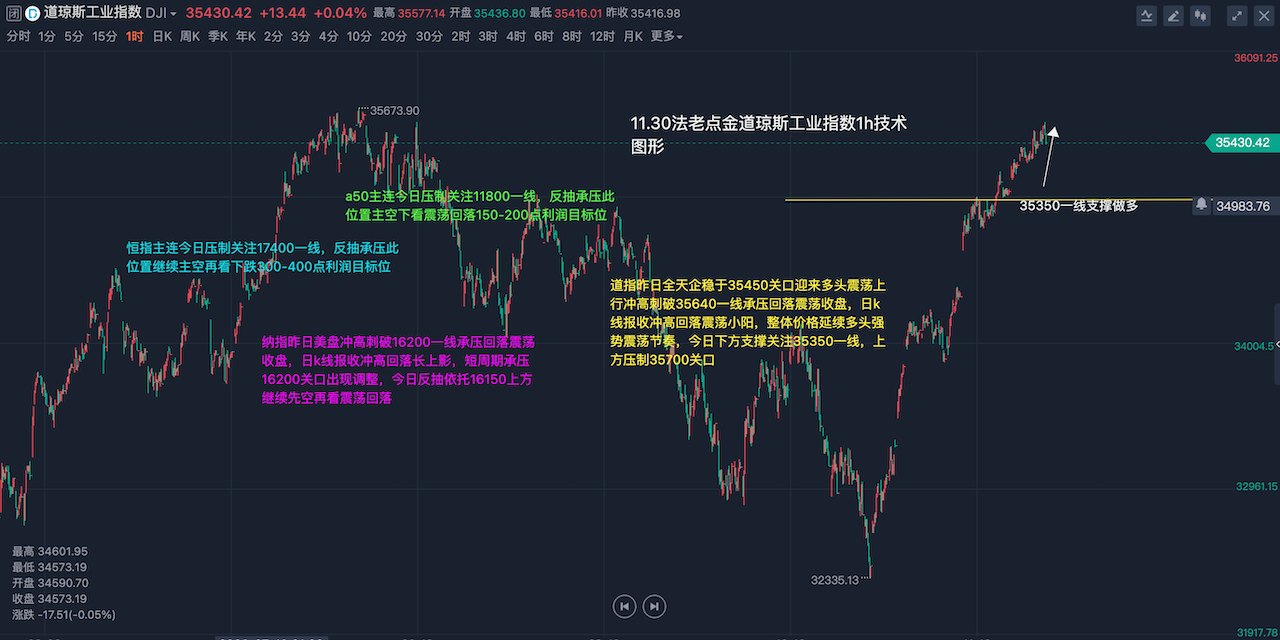
Task: Select the 周K weekly interval
Action: click(x=189, y=36)
